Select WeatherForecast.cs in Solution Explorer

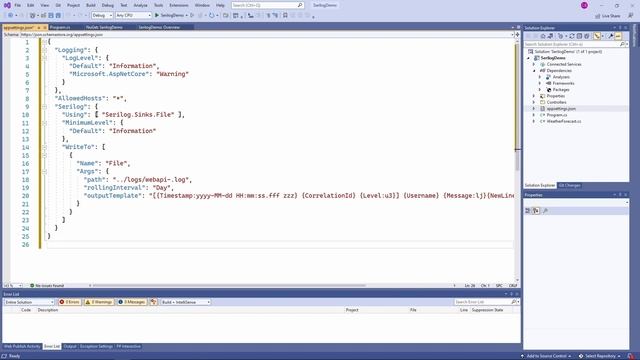pyautogui.click(x=564, y=121)
